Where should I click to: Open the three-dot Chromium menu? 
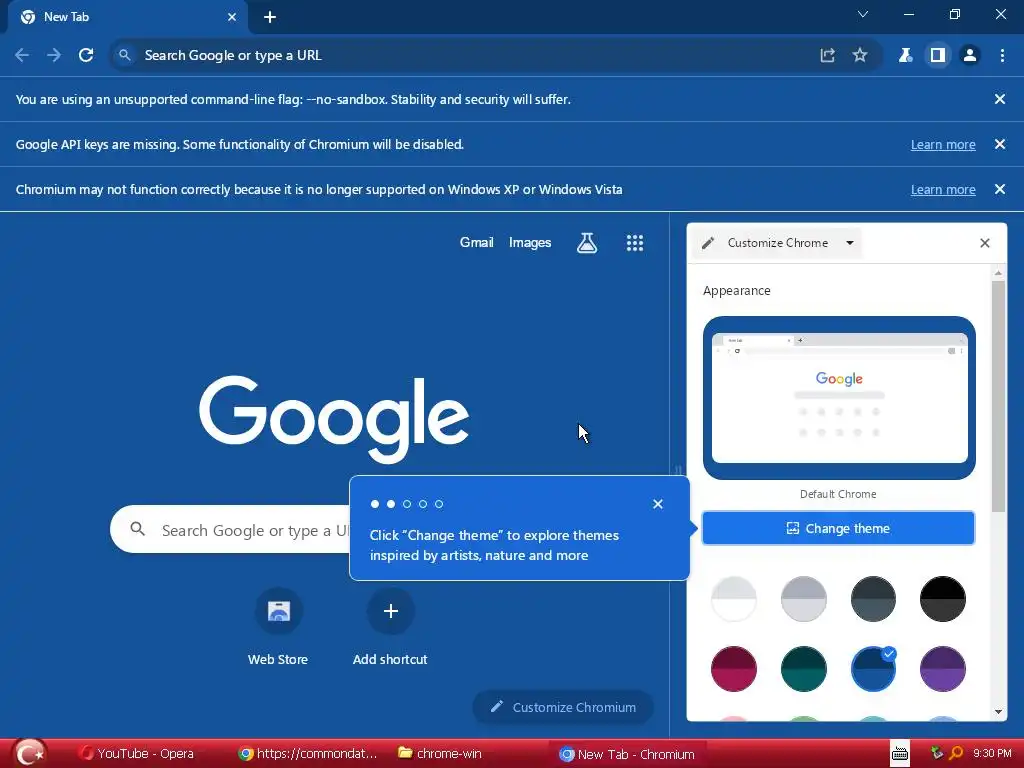click(1002, 56)
